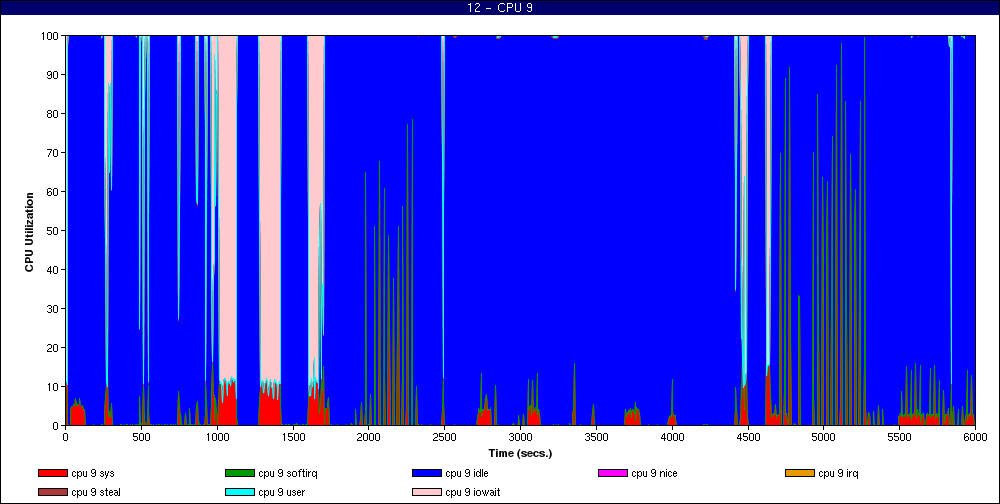The image size is (1000, 504).
Task: Click the 5000 tick label on time axis
Action: pos(824,437)
